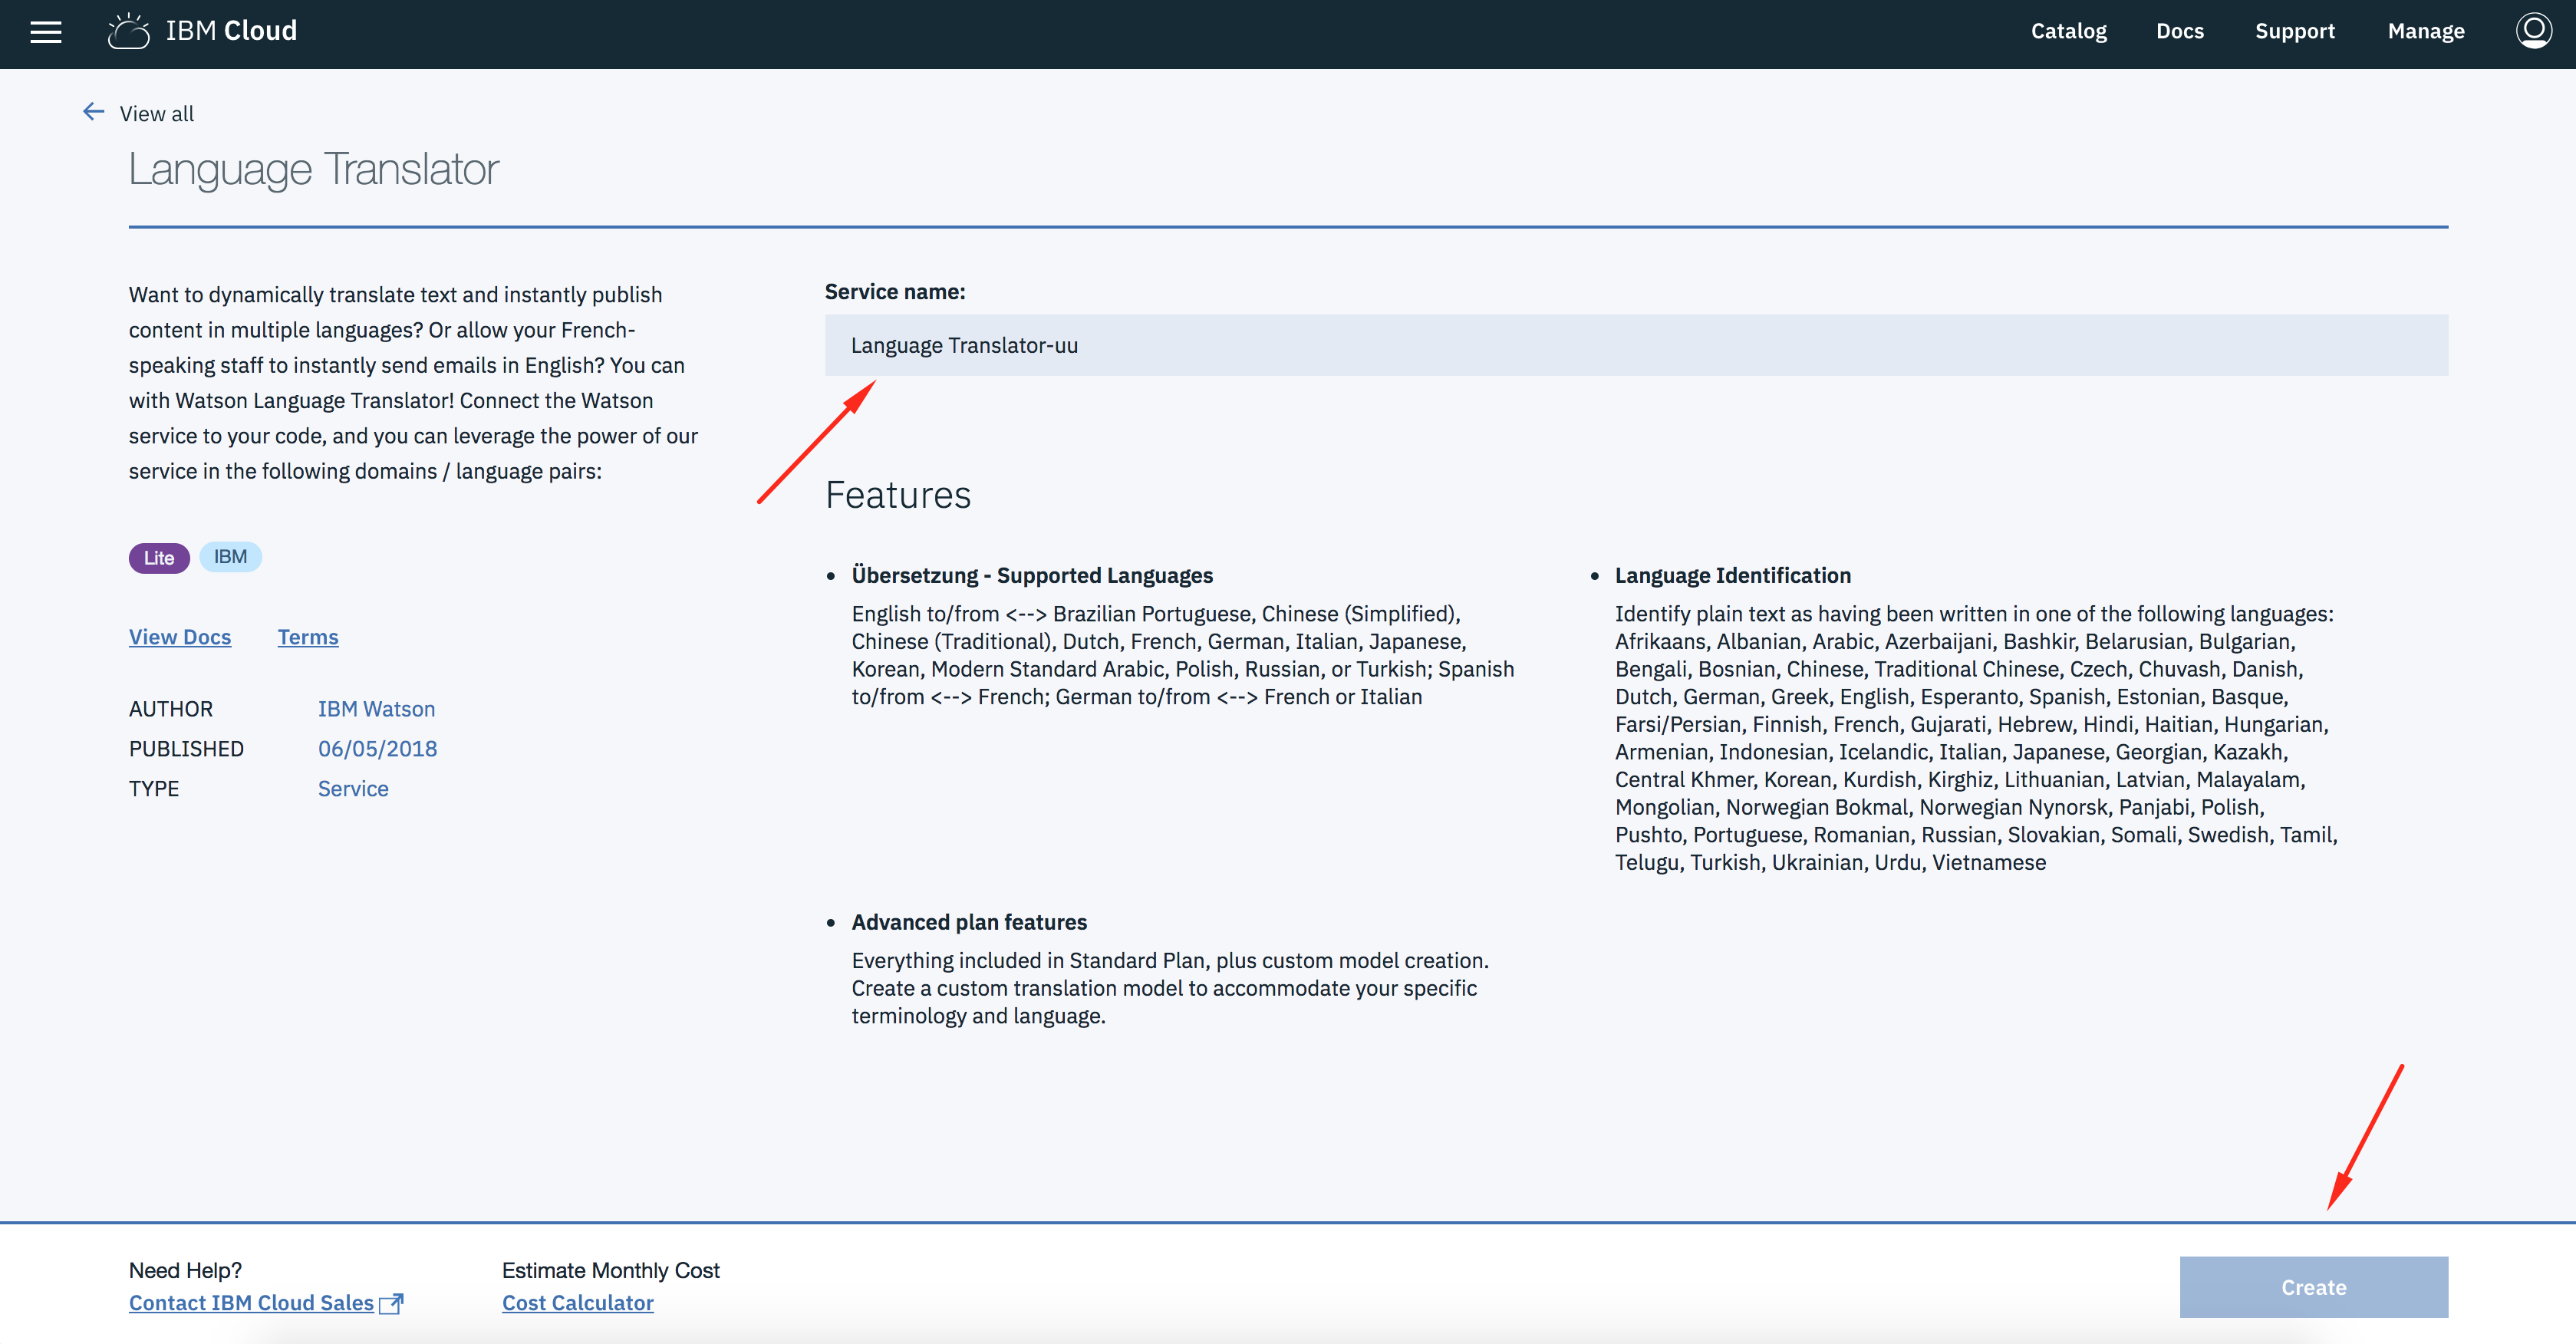This screenshot has width=2576, height=1344.
Task: Click the IBM Cloud brand text
Action: click(231, 31)
